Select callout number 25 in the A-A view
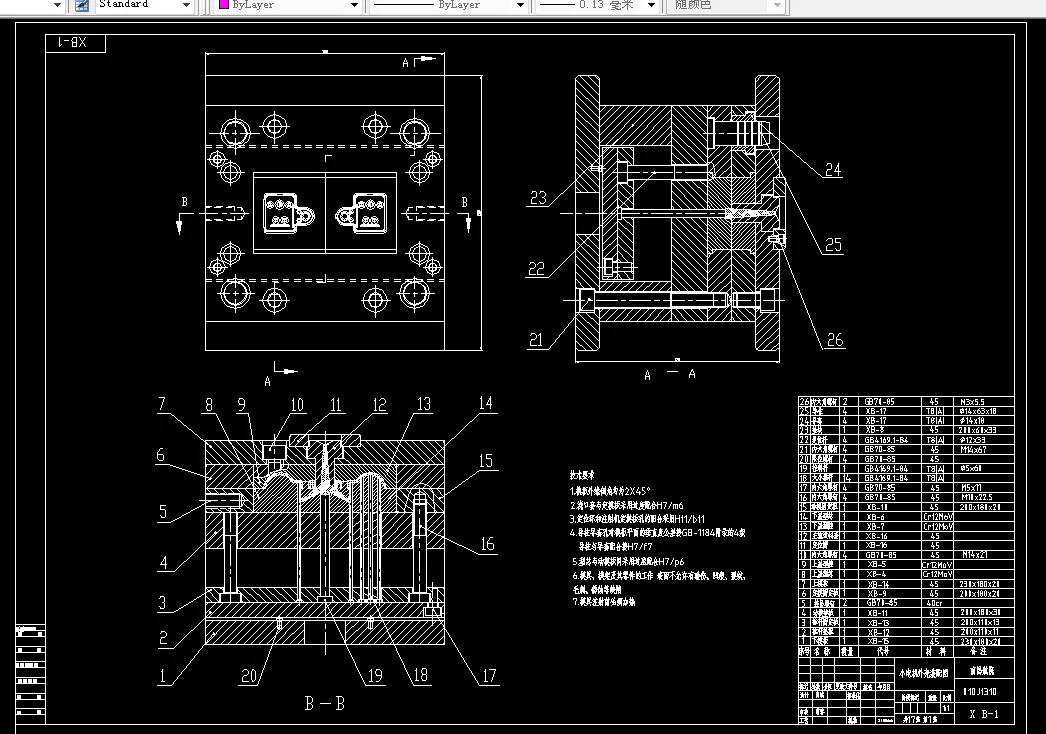1046x734 pixels. point(833,245)
